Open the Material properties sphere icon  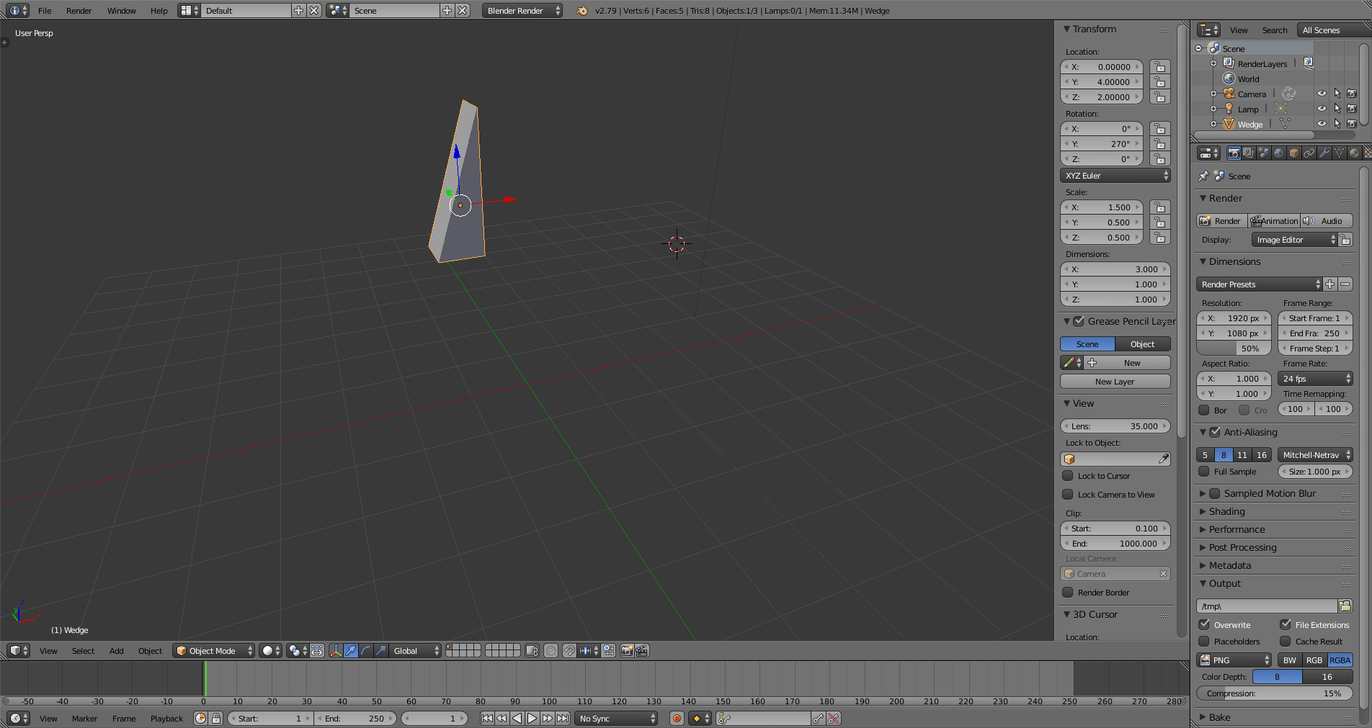point(1354,152)
